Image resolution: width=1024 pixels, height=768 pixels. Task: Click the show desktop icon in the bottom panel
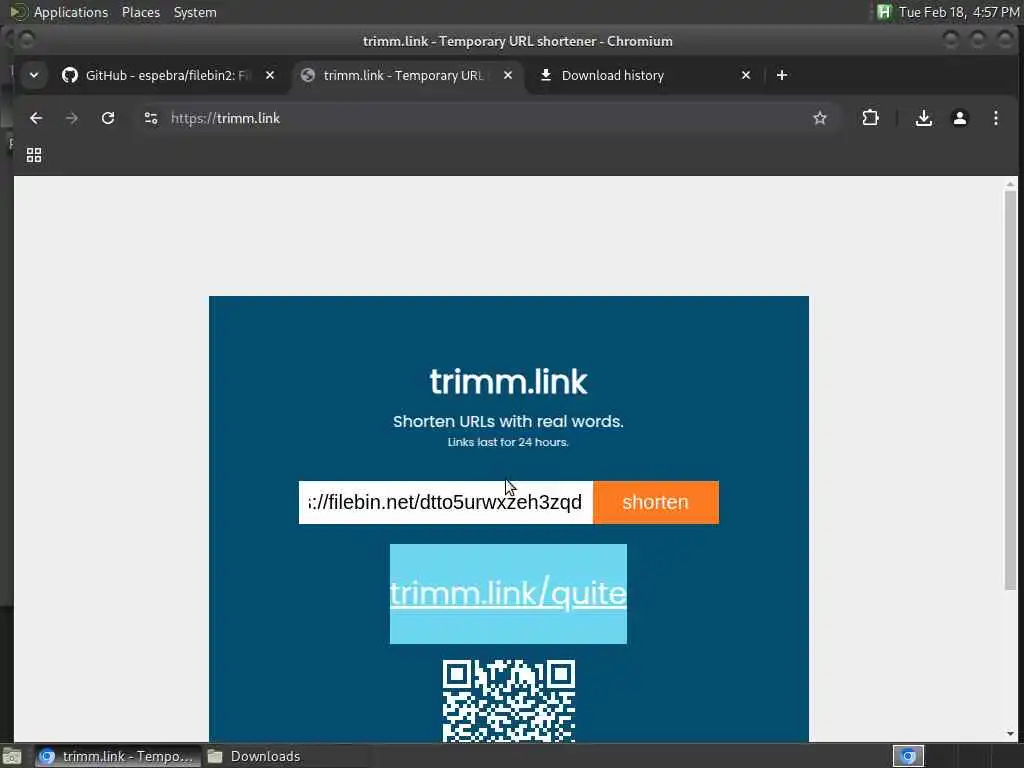[x=12, y=757]
